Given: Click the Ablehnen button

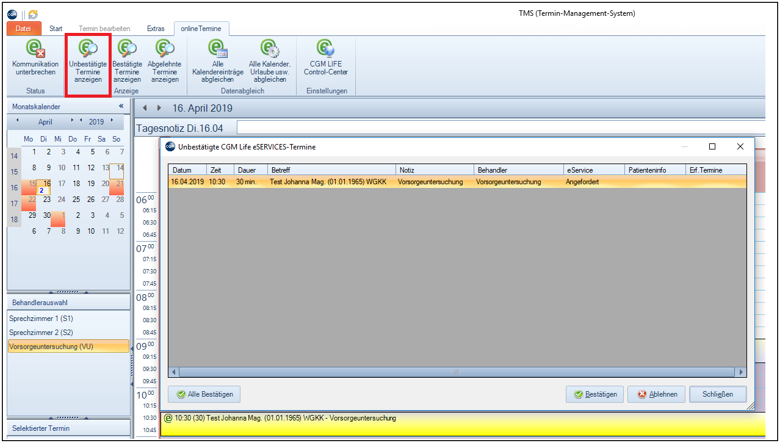Looking at the screenshot, I should (657, 394).
